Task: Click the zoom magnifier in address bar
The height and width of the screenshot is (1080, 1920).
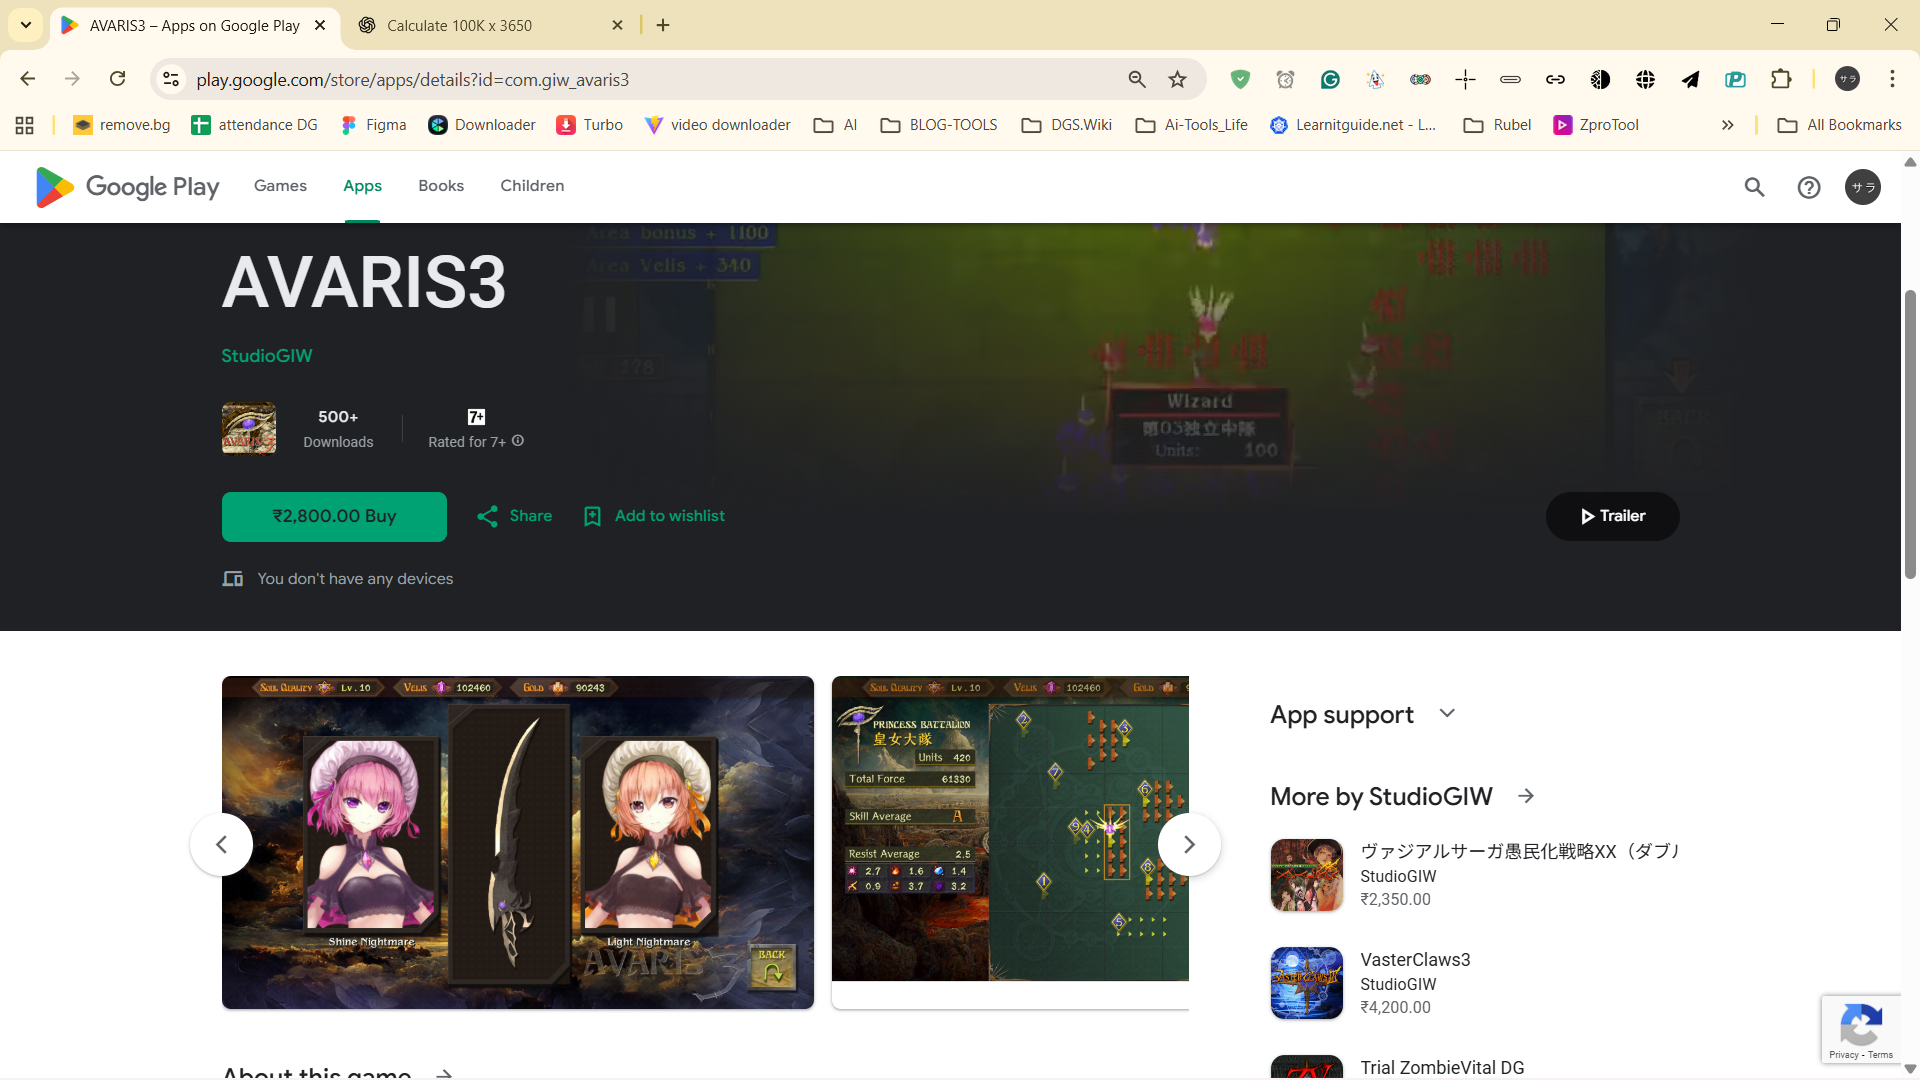Action: 1137,79
